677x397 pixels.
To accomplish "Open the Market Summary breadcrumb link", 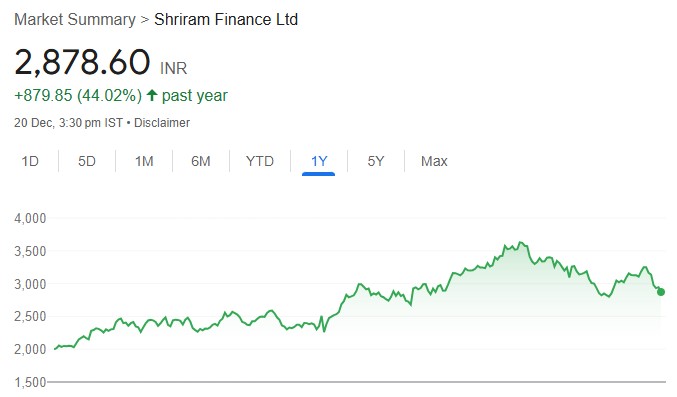I will pyautogui.click(x=75, y=19).
